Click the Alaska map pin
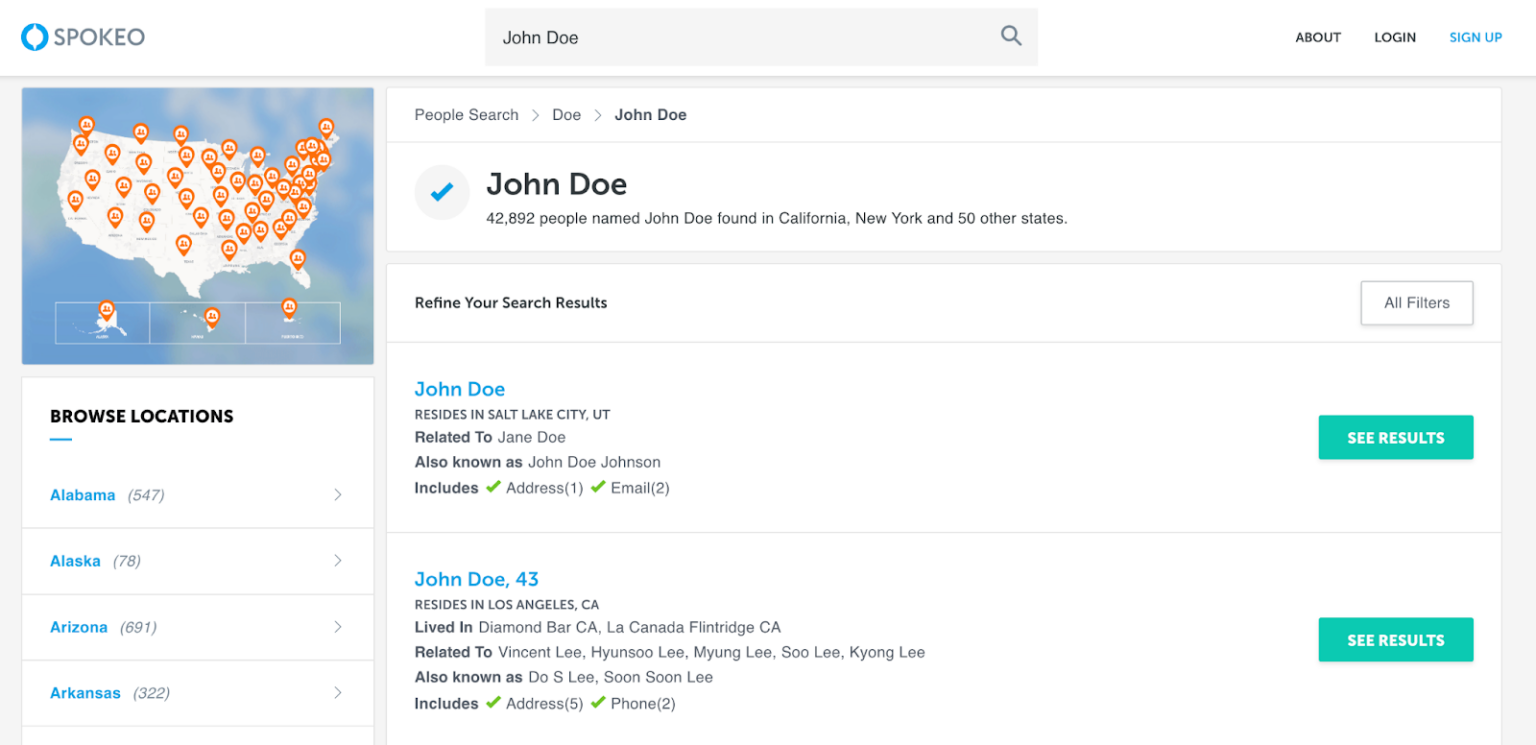1536x745 pixels. click(106, 310)
